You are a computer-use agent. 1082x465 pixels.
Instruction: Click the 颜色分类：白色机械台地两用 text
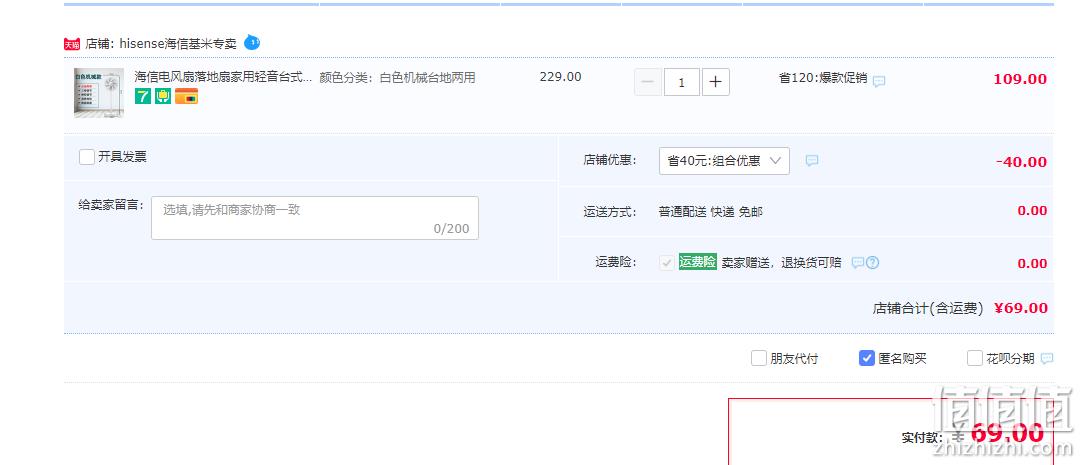coord(397,77)
